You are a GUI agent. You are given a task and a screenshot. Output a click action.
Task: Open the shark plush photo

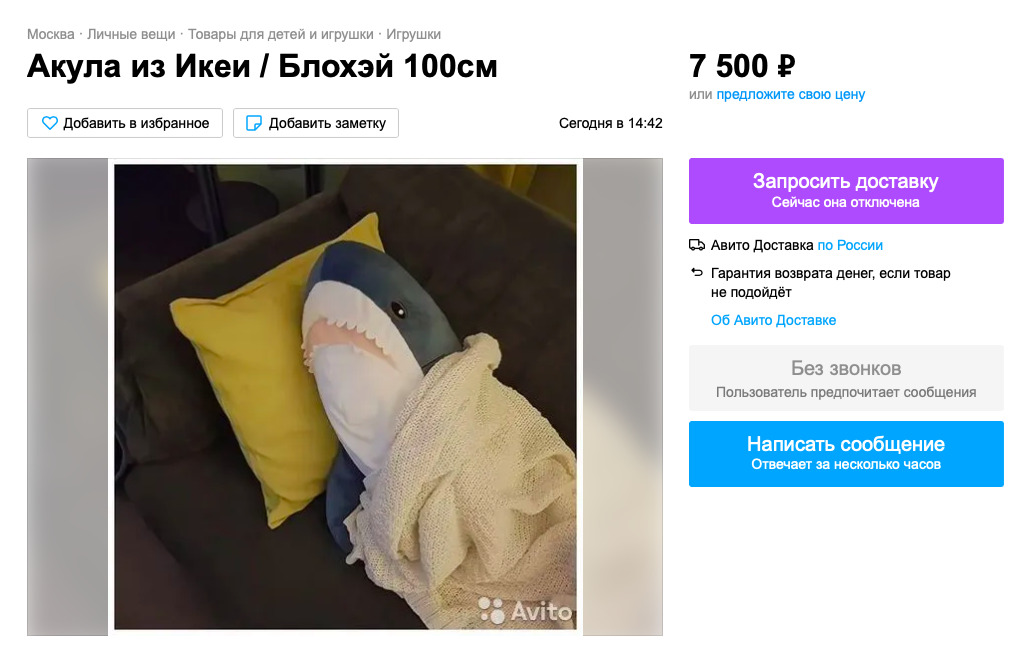[345, 396]
